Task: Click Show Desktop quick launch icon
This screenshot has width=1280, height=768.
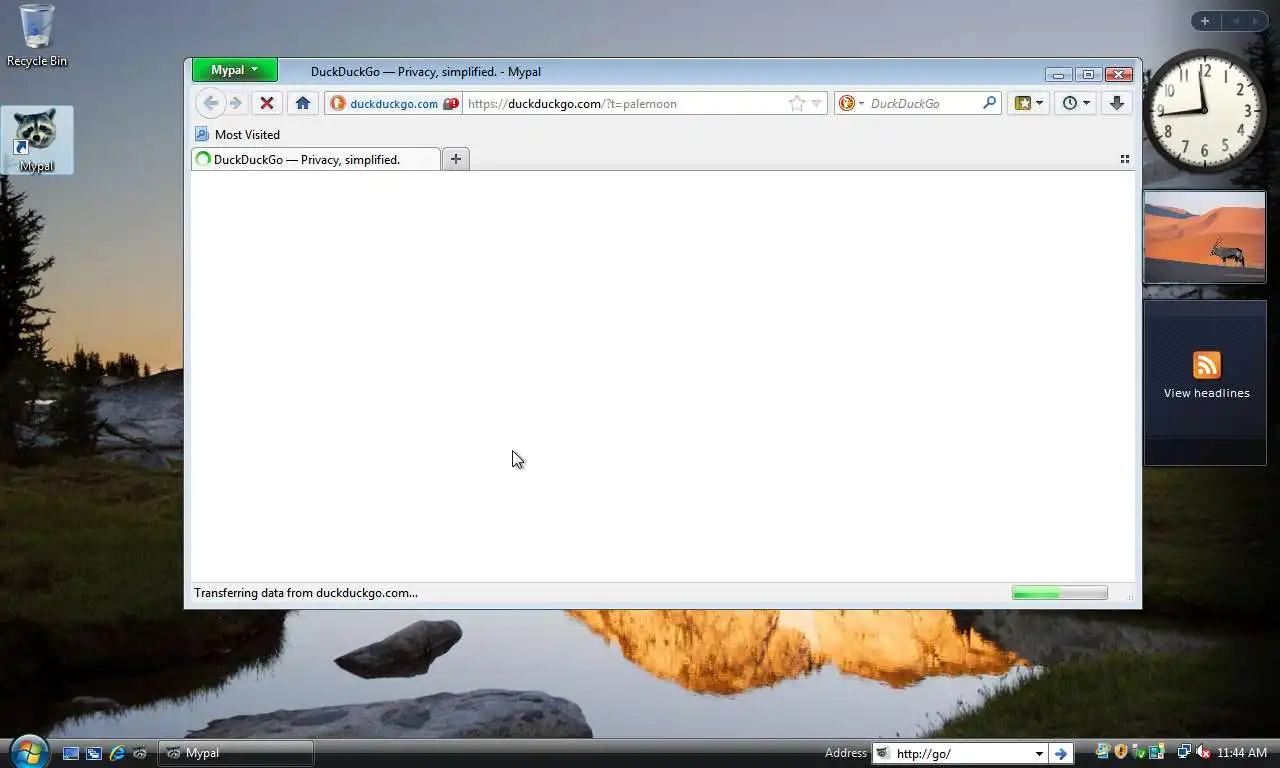Action: 71,753
